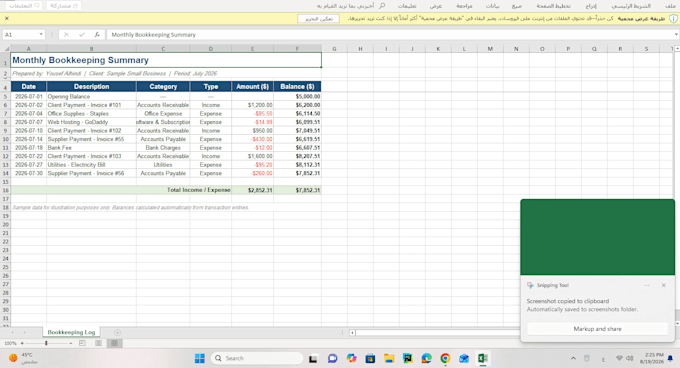This screenshot has width=680, height=368.
Task: Go to next sheet arrow
Action: 24,332
